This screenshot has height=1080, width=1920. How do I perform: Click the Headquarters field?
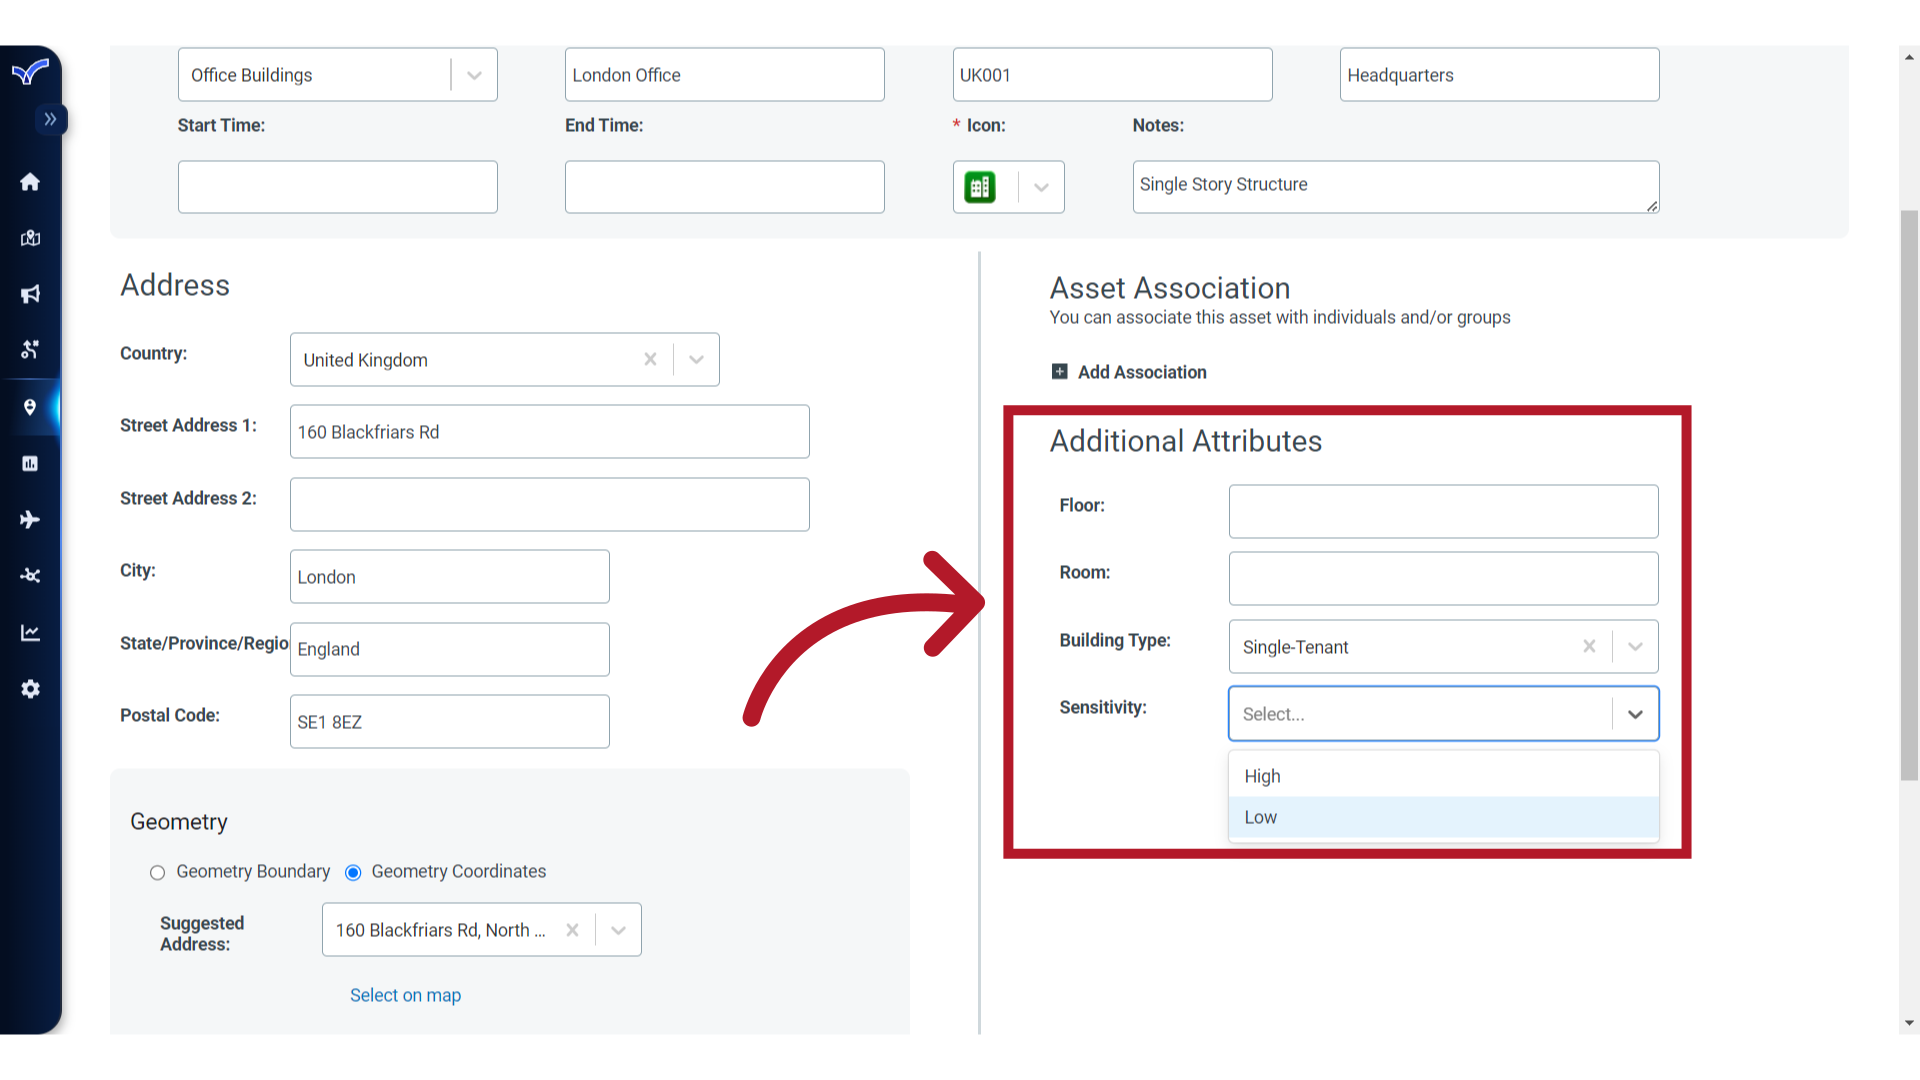click(1499, 75)
